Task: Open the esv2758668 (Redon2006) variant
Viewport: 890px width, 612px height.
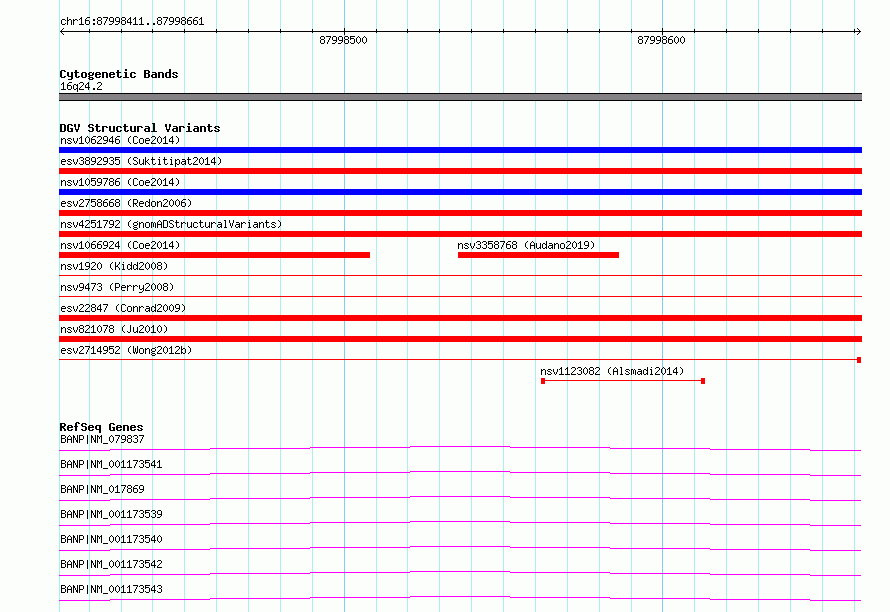Action: pos(126,203)
